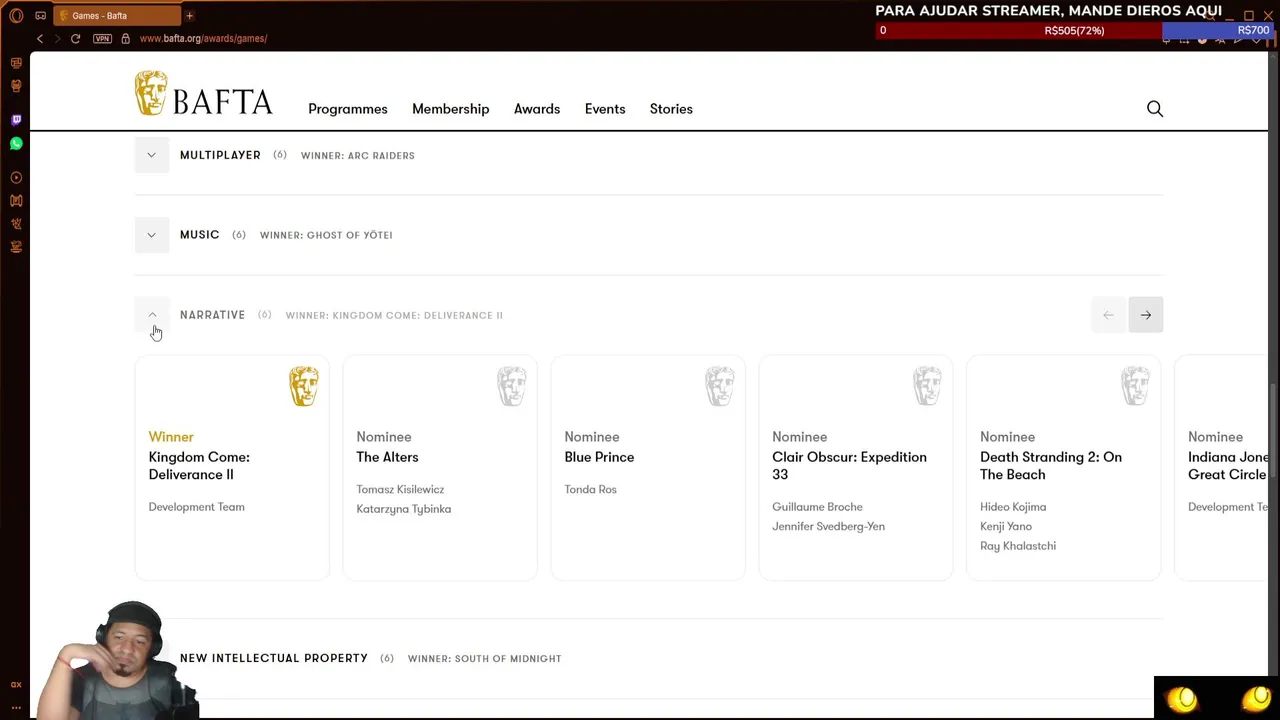Screen dimensions: 1280x720
Task: Collapse the Narrative category chevron
Action: pos(152,315)
